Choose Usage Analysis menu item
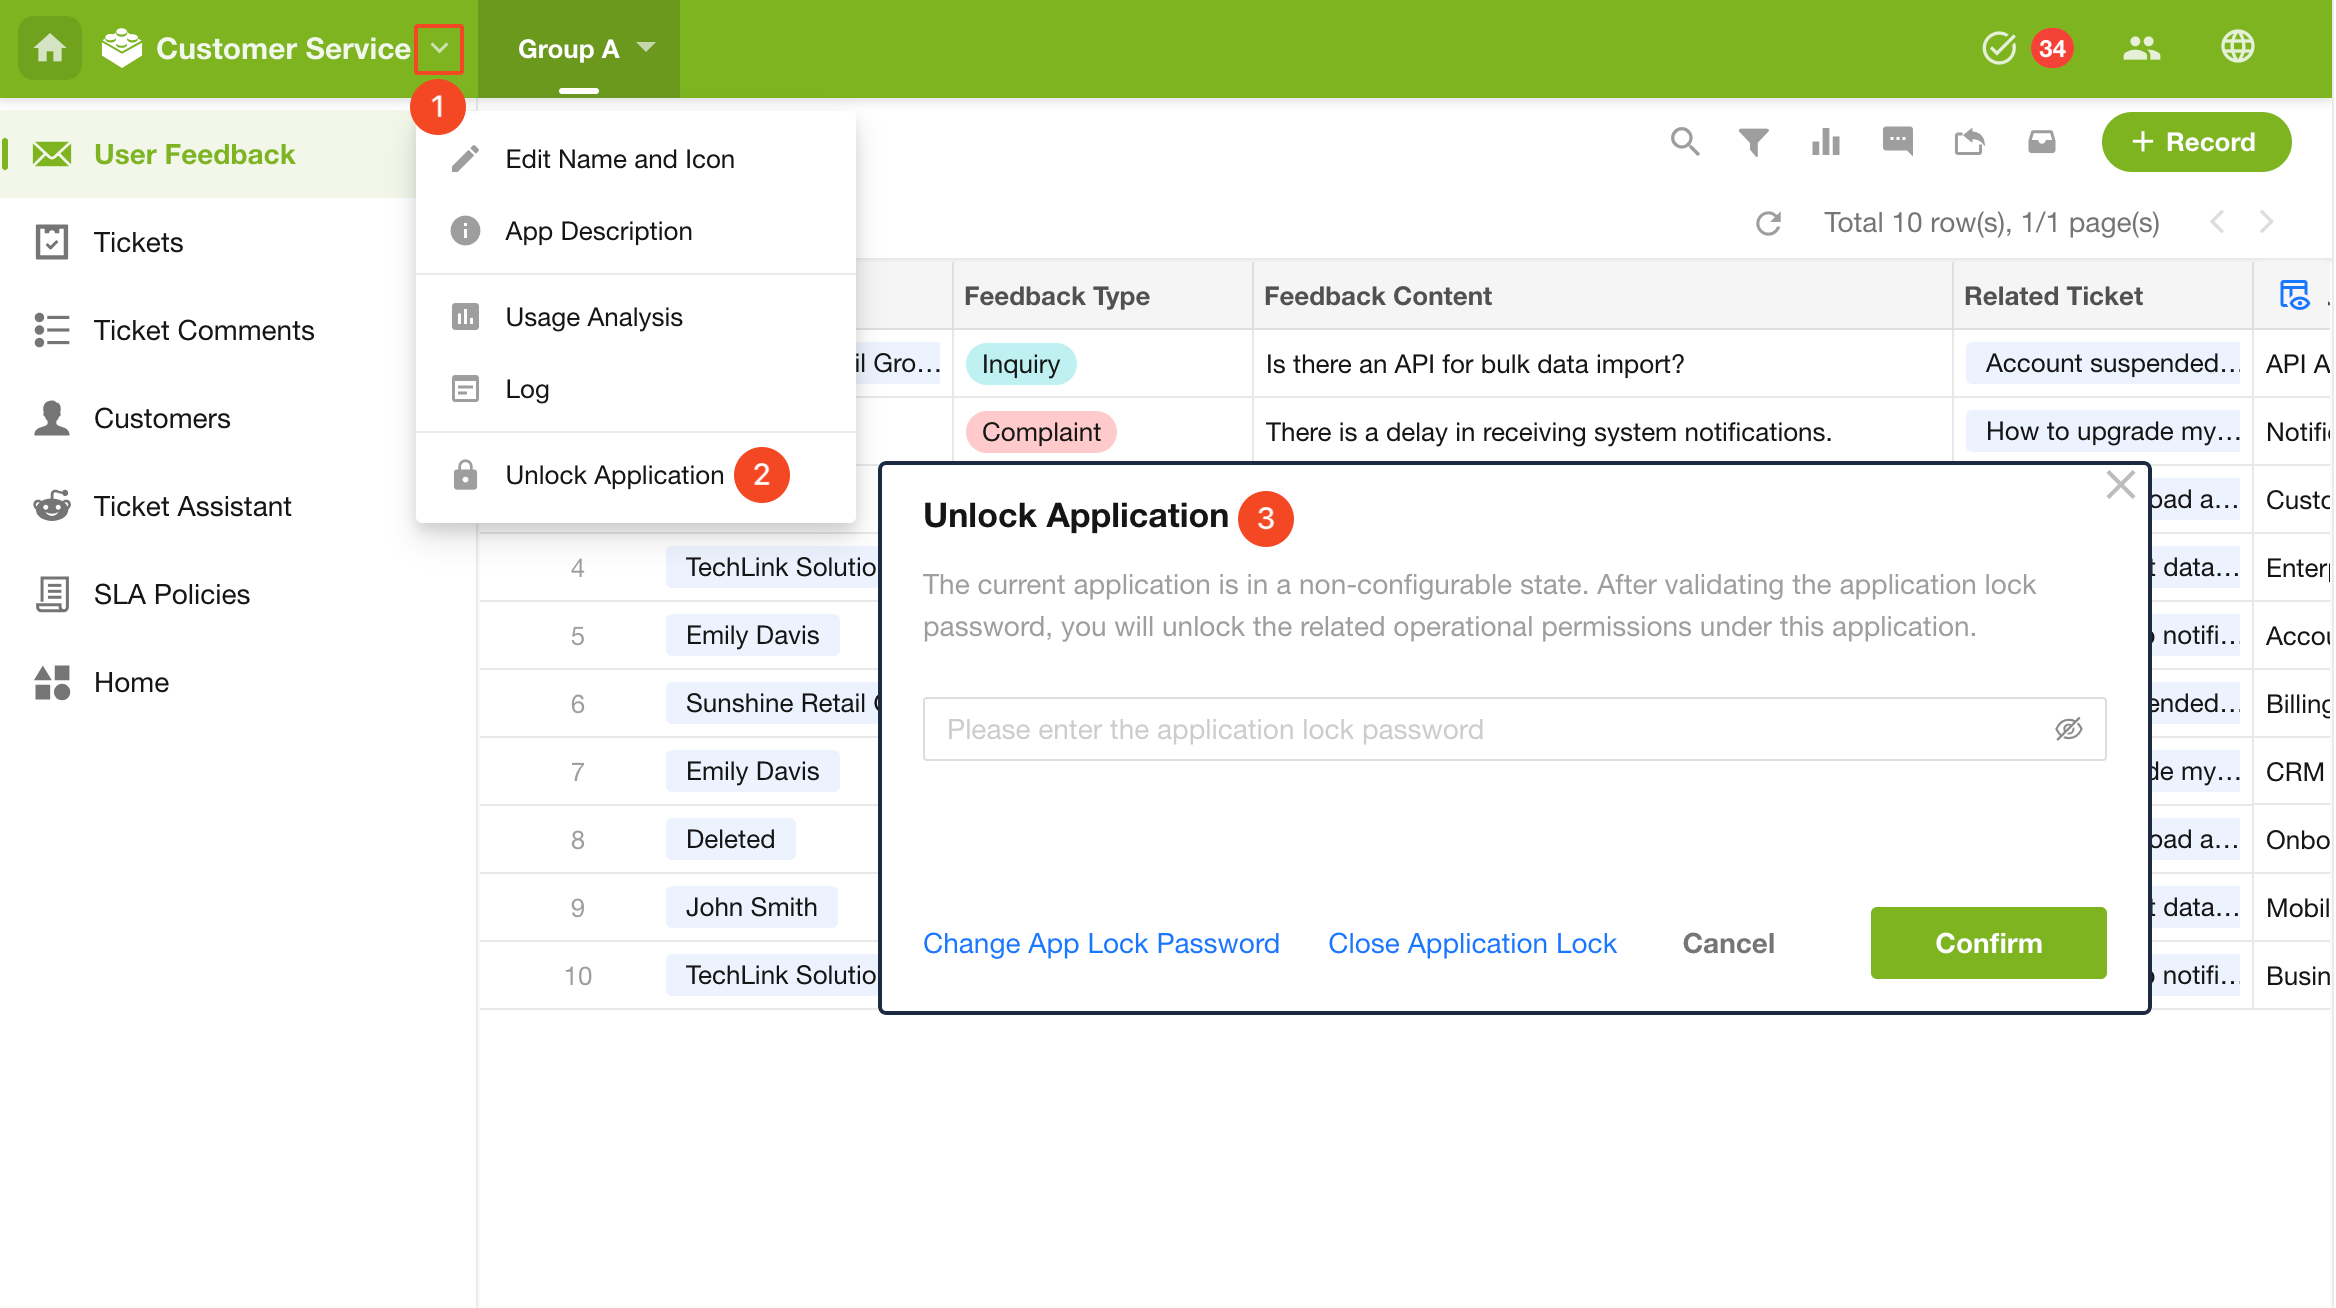 point(636,317)
